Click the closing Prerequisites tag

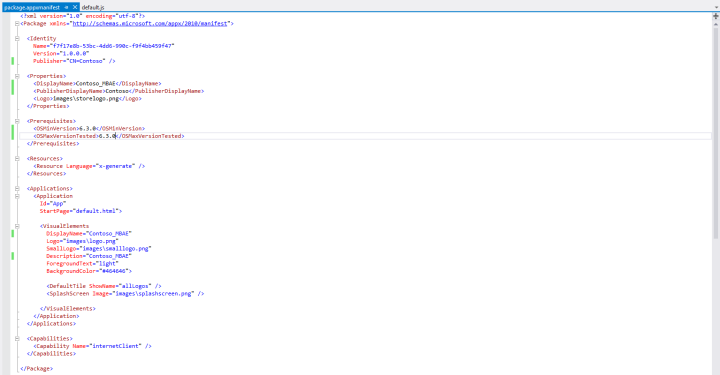(53, 144)
